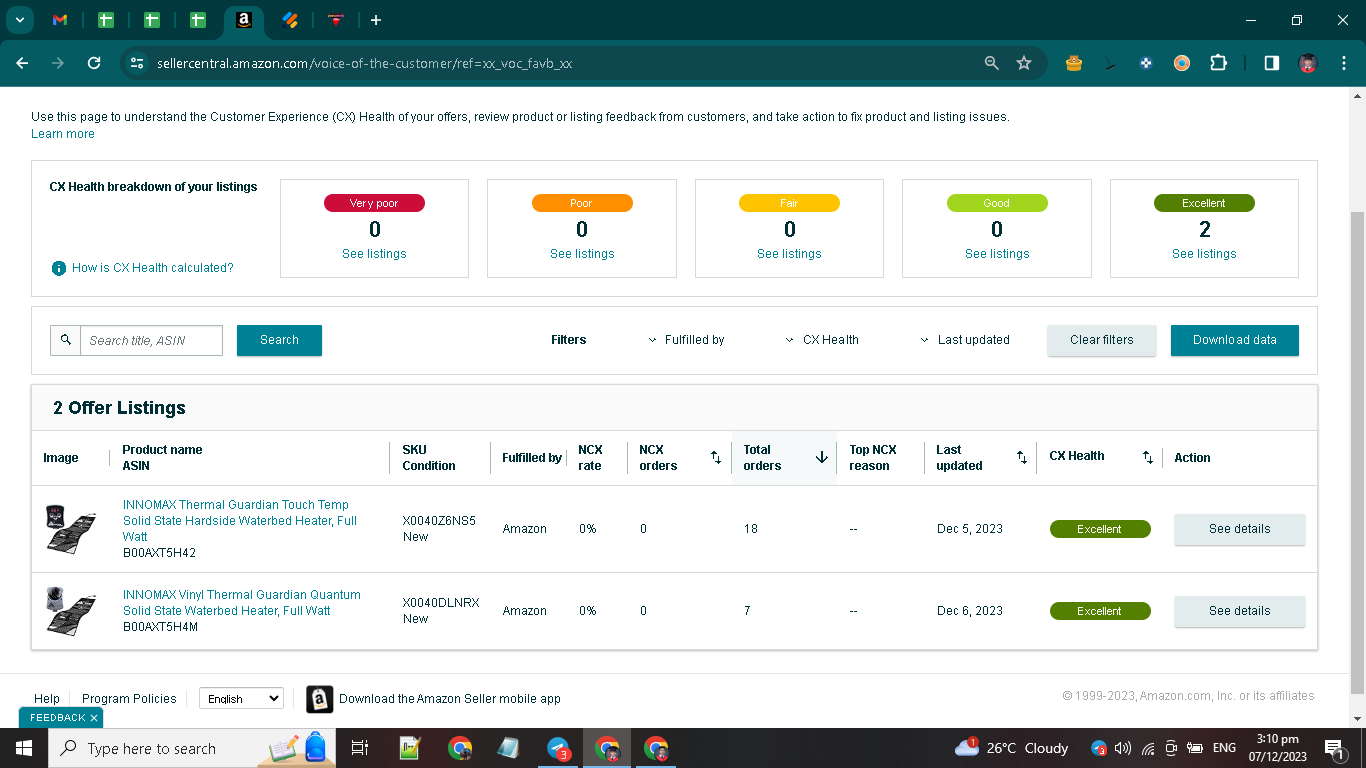Image resolution: width=1366 pixels, height=768 pixels.
Task: Click the teal Search button
Action: coord(279,340)
